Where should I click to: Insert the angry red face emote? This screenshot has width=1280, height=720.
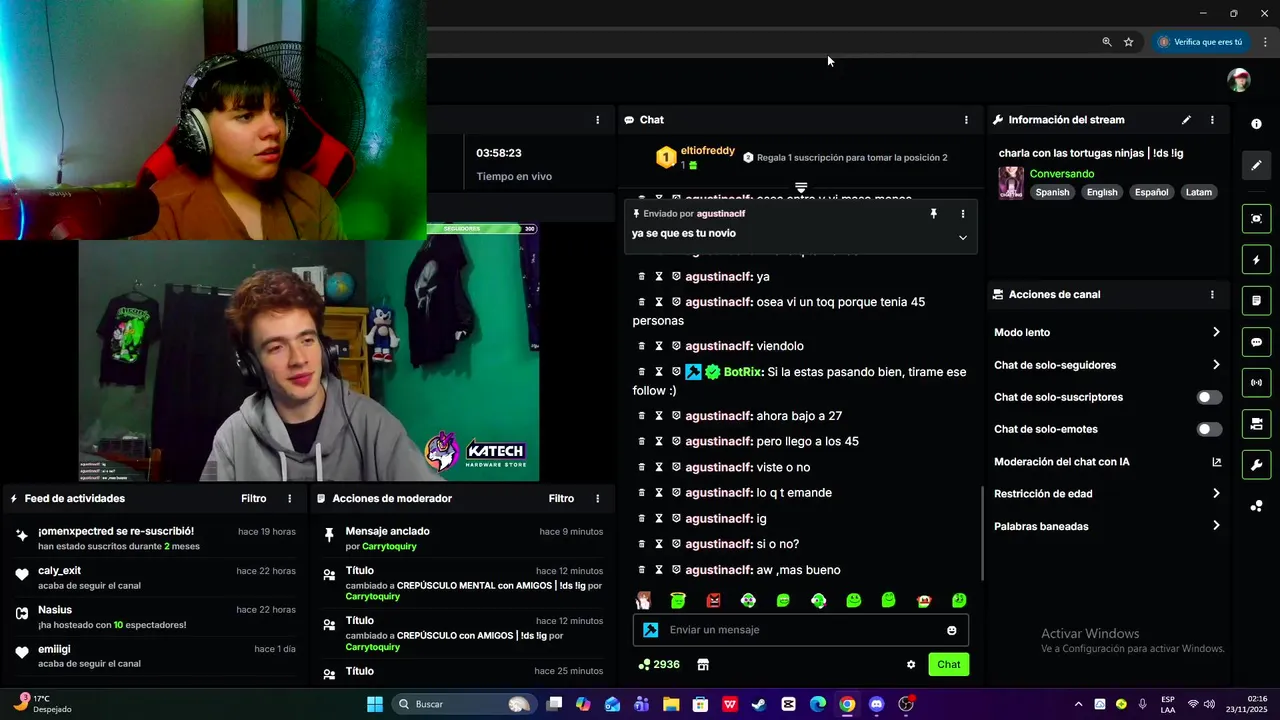(x=713, y=601)
